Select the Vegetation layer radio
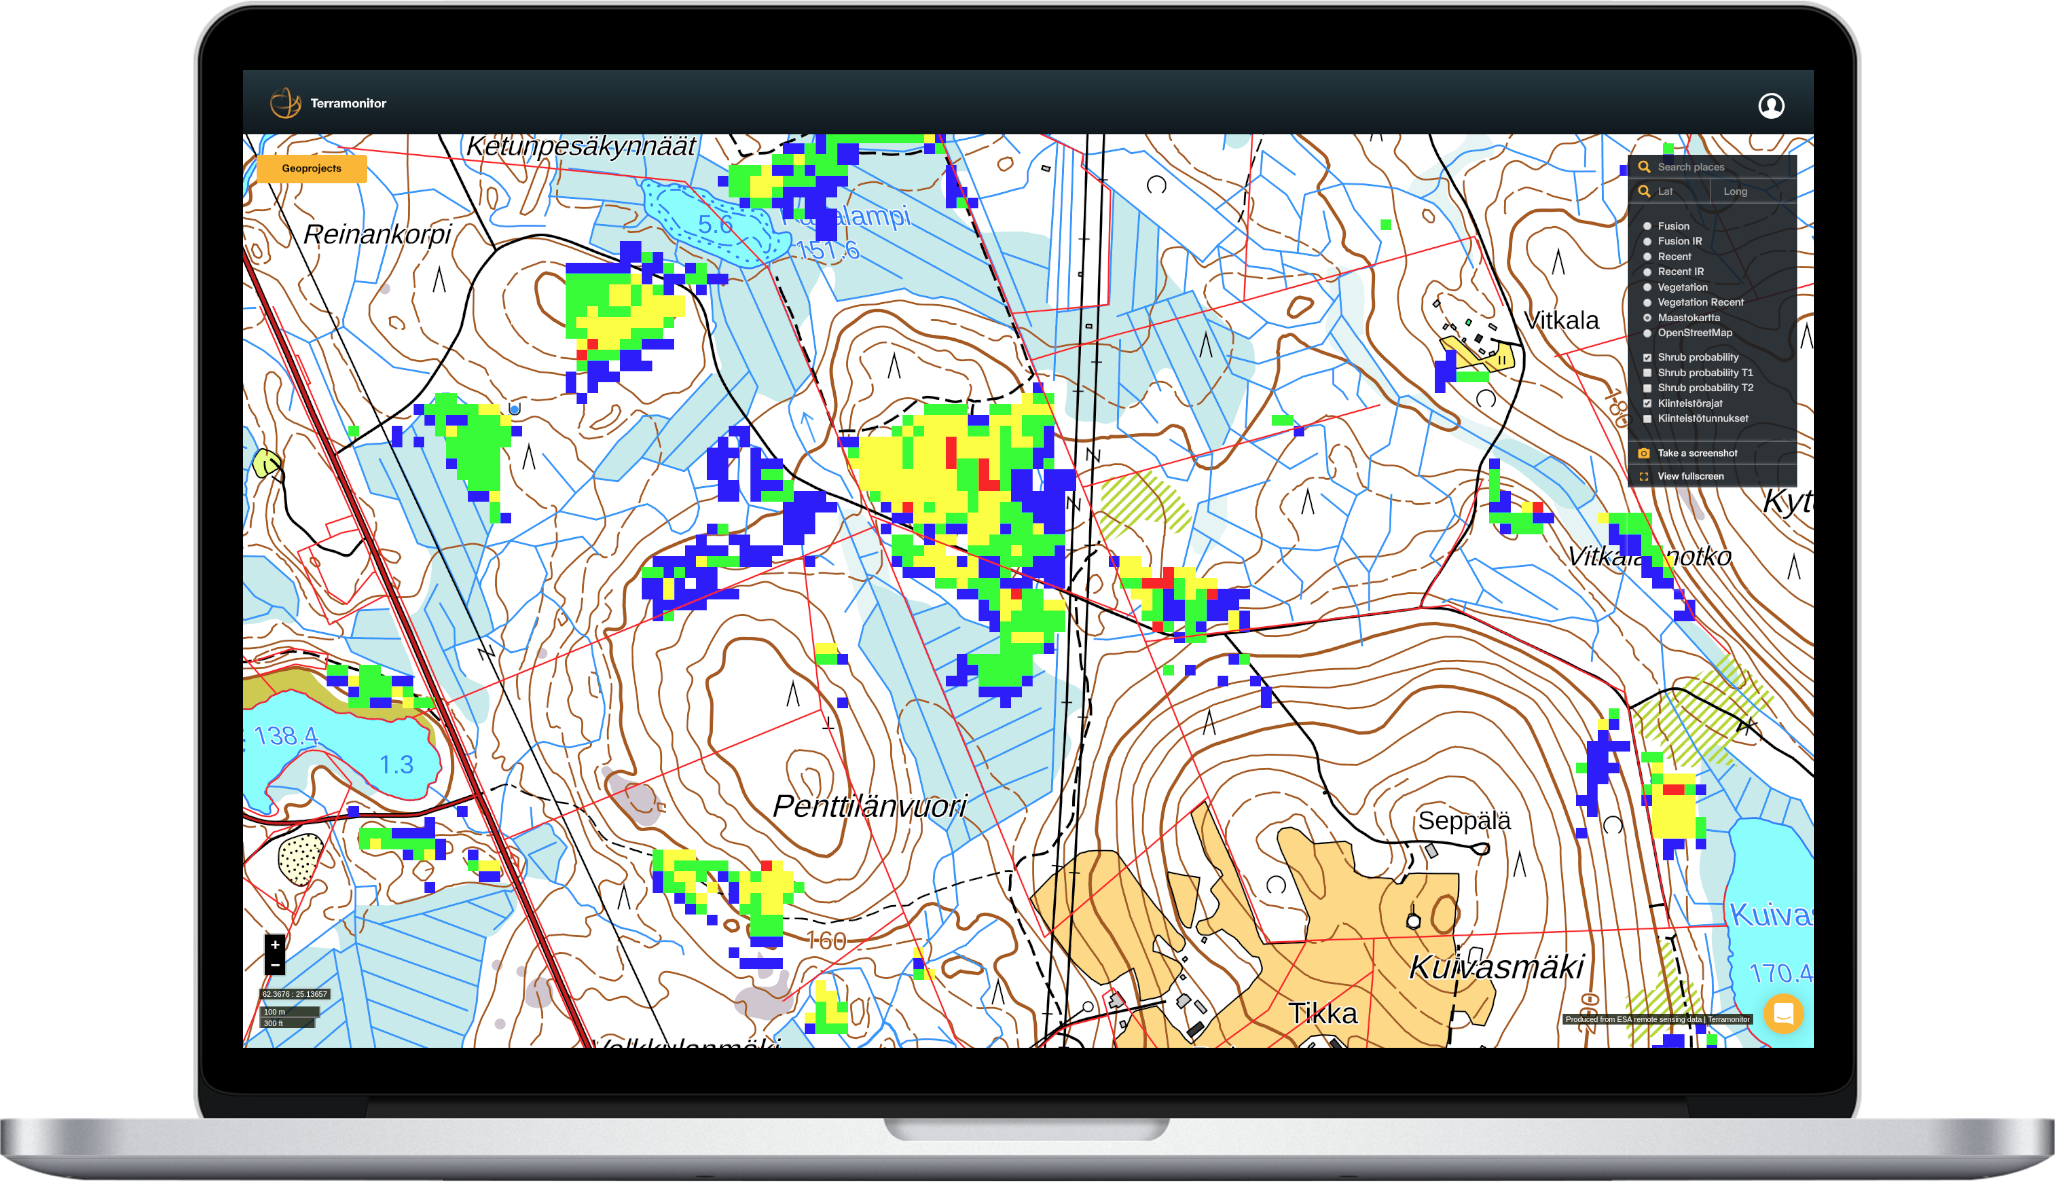Screen dimensions: 2055x1182 click(x=1647, y=287)
